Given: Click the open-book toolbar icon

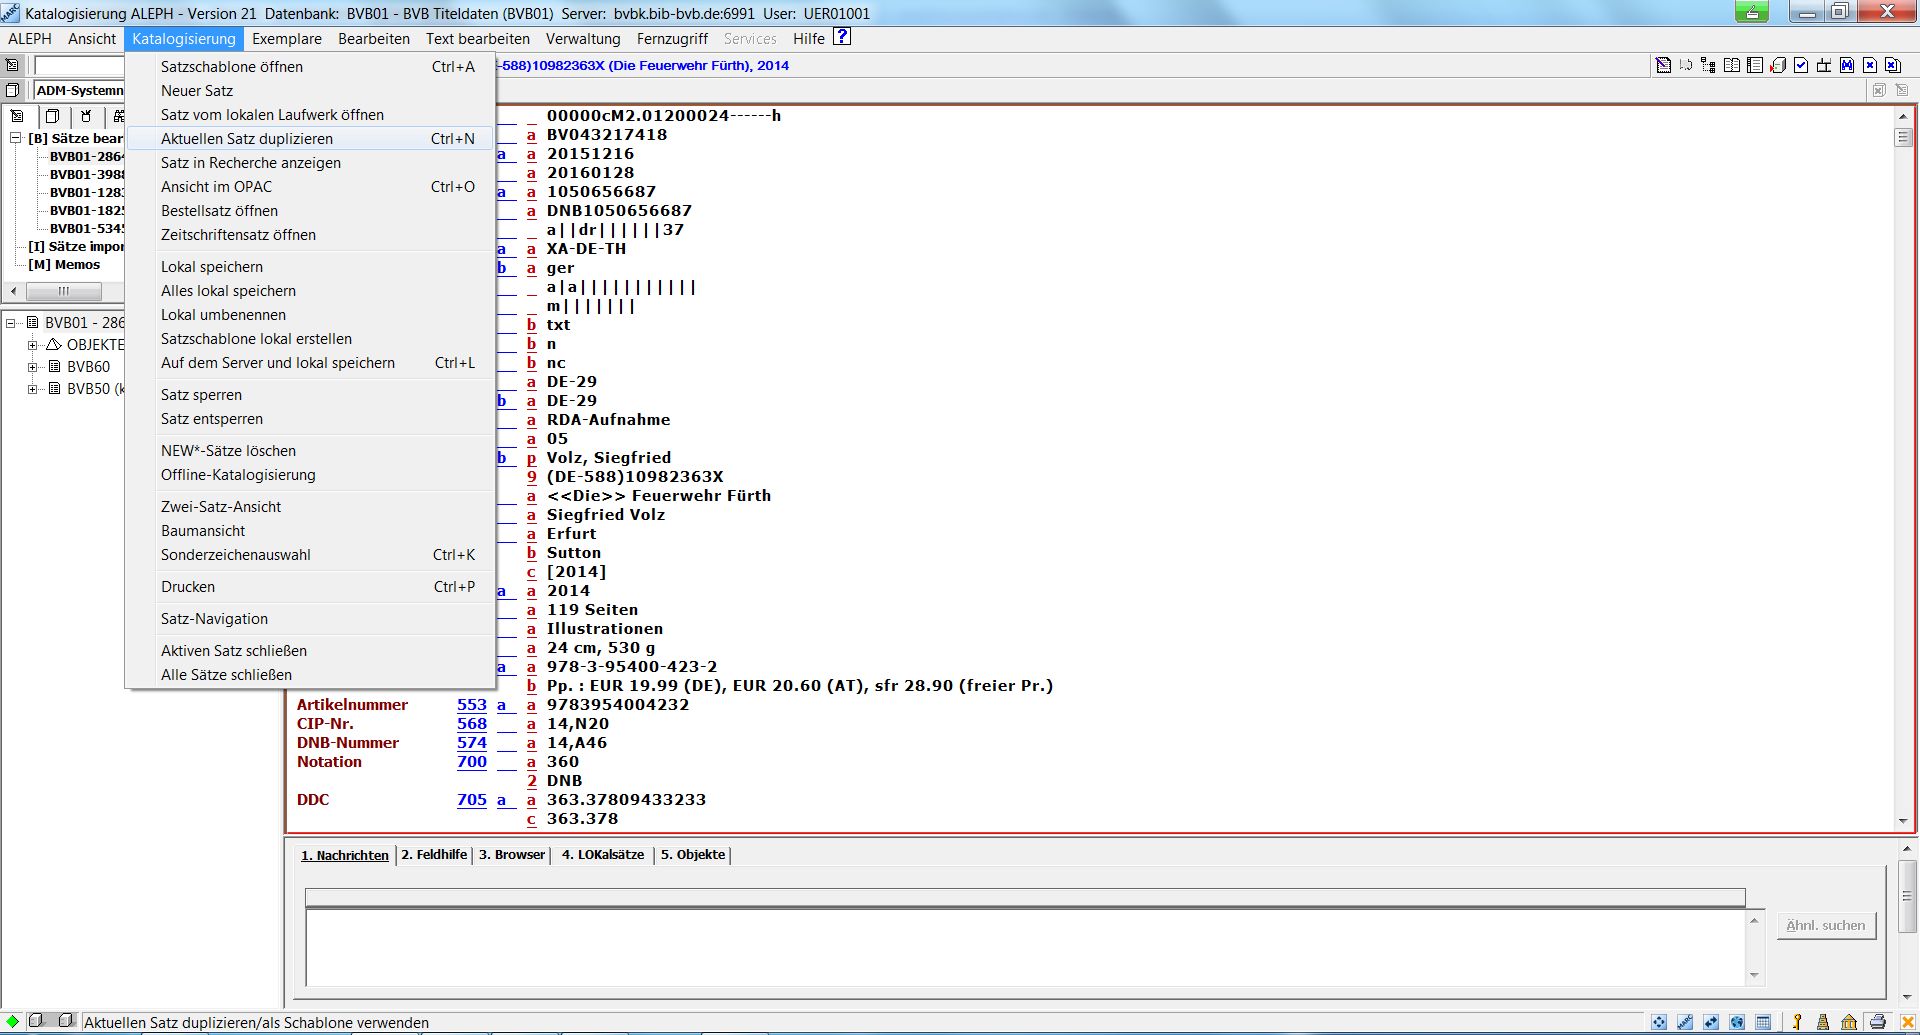Looking at the screenshot, I should [x=1732, y=66].
